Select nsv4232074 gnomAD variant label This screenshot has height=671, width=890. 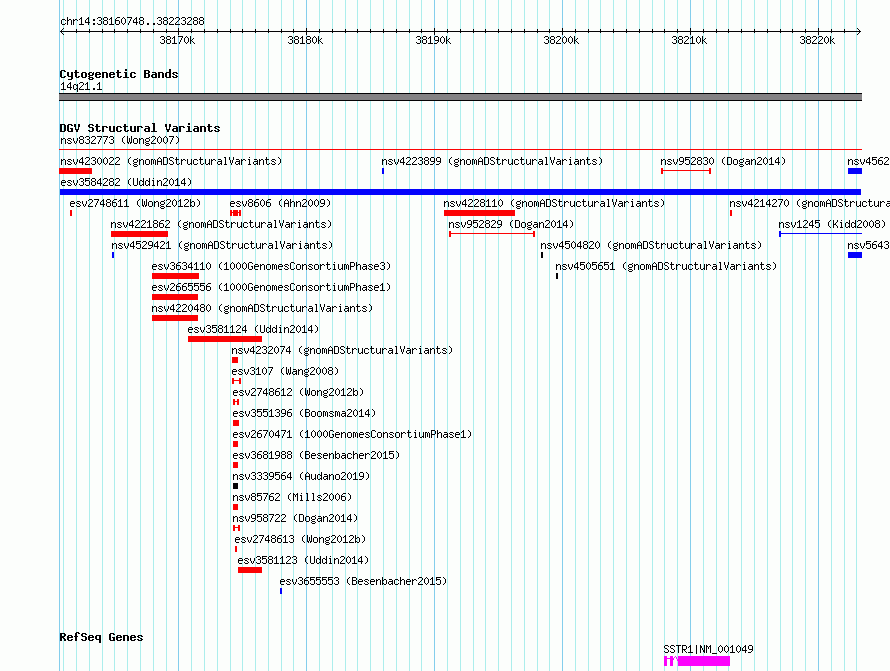(342, 350)
